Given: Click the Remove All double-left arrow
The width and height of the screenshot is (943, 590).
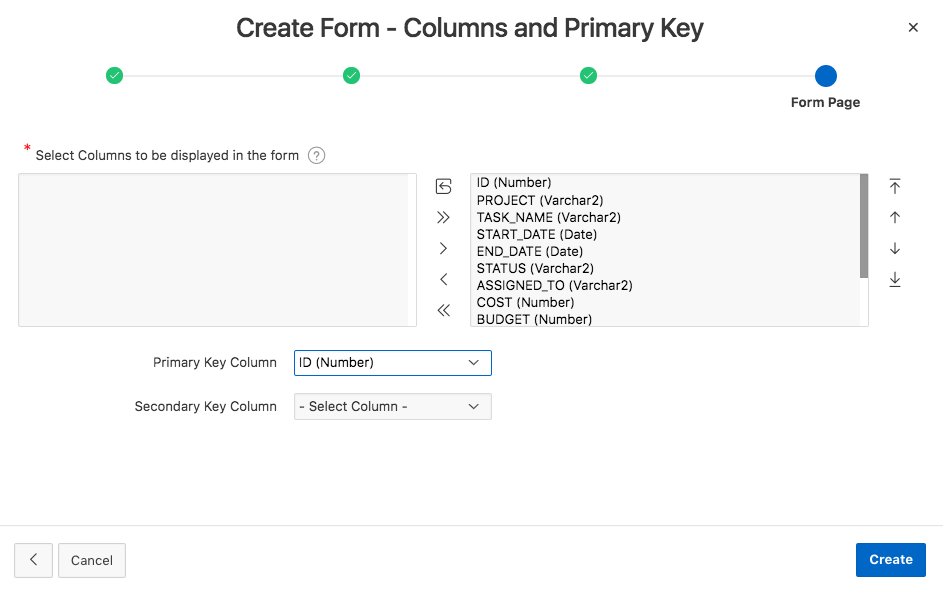Looking at the screenshot, I should point(444,310).
